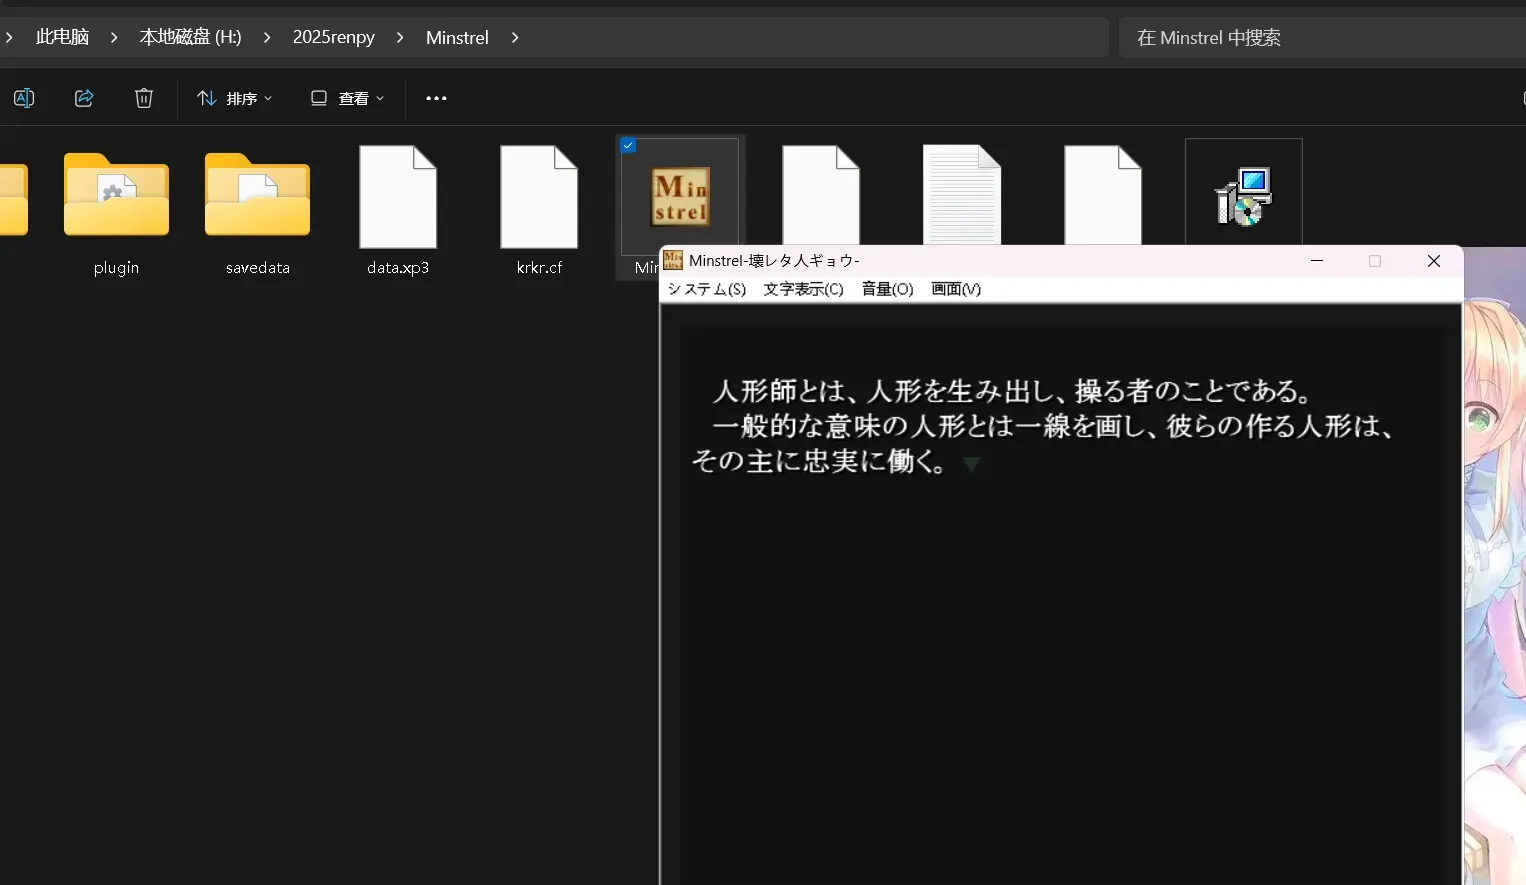This screenshot has height=885, width=1526.
Task: Open the three-dot more options menu
Action: [x=436, y=98]
